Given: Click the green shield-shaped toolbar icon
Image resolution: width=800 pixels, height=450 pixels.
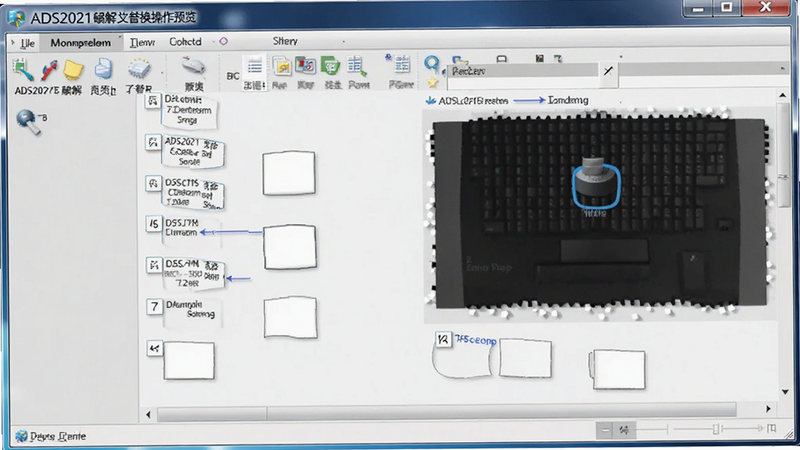Looking at the screenshot, I should 331,66.
